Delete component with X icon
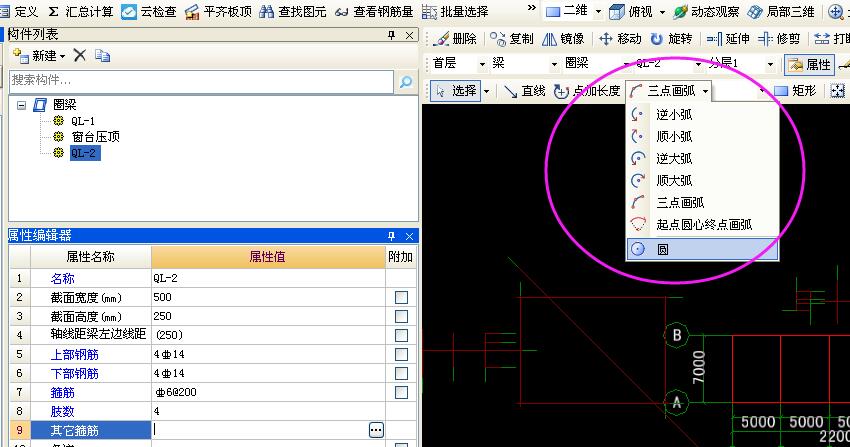Image resolution: width=850 pixels, height=447 pixels. coord(80,55)
